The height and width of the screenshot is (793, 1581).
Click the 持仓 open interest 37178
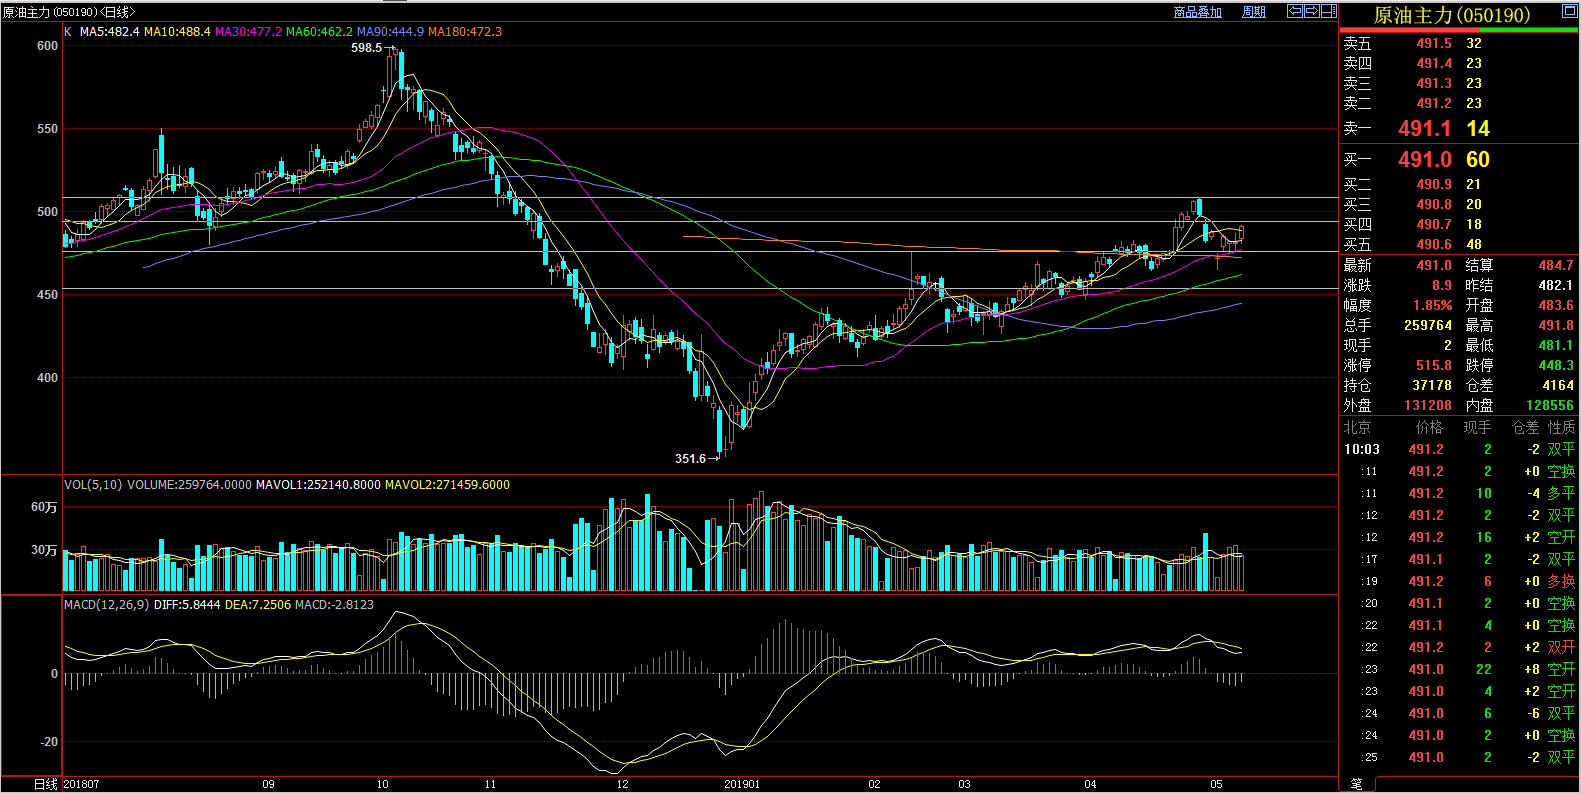(x=1432, y=385)
